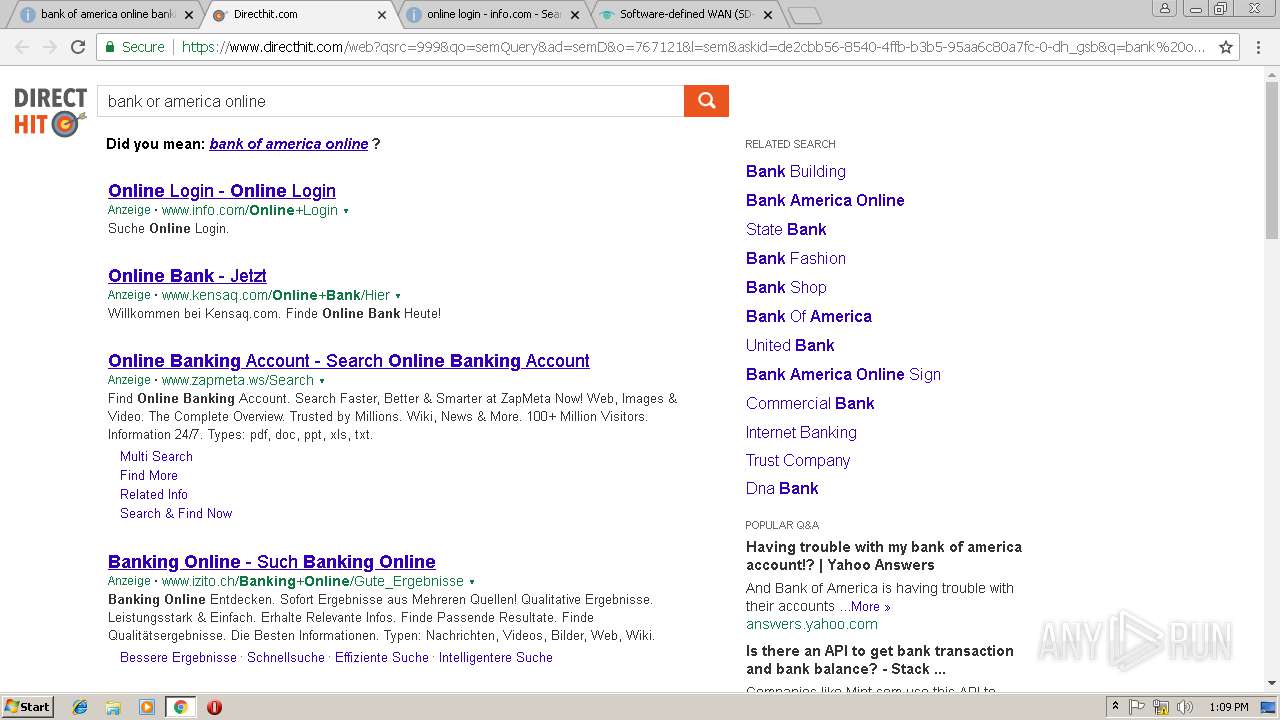
Task: Click the browser forward arrow
Action: point(50,47)
